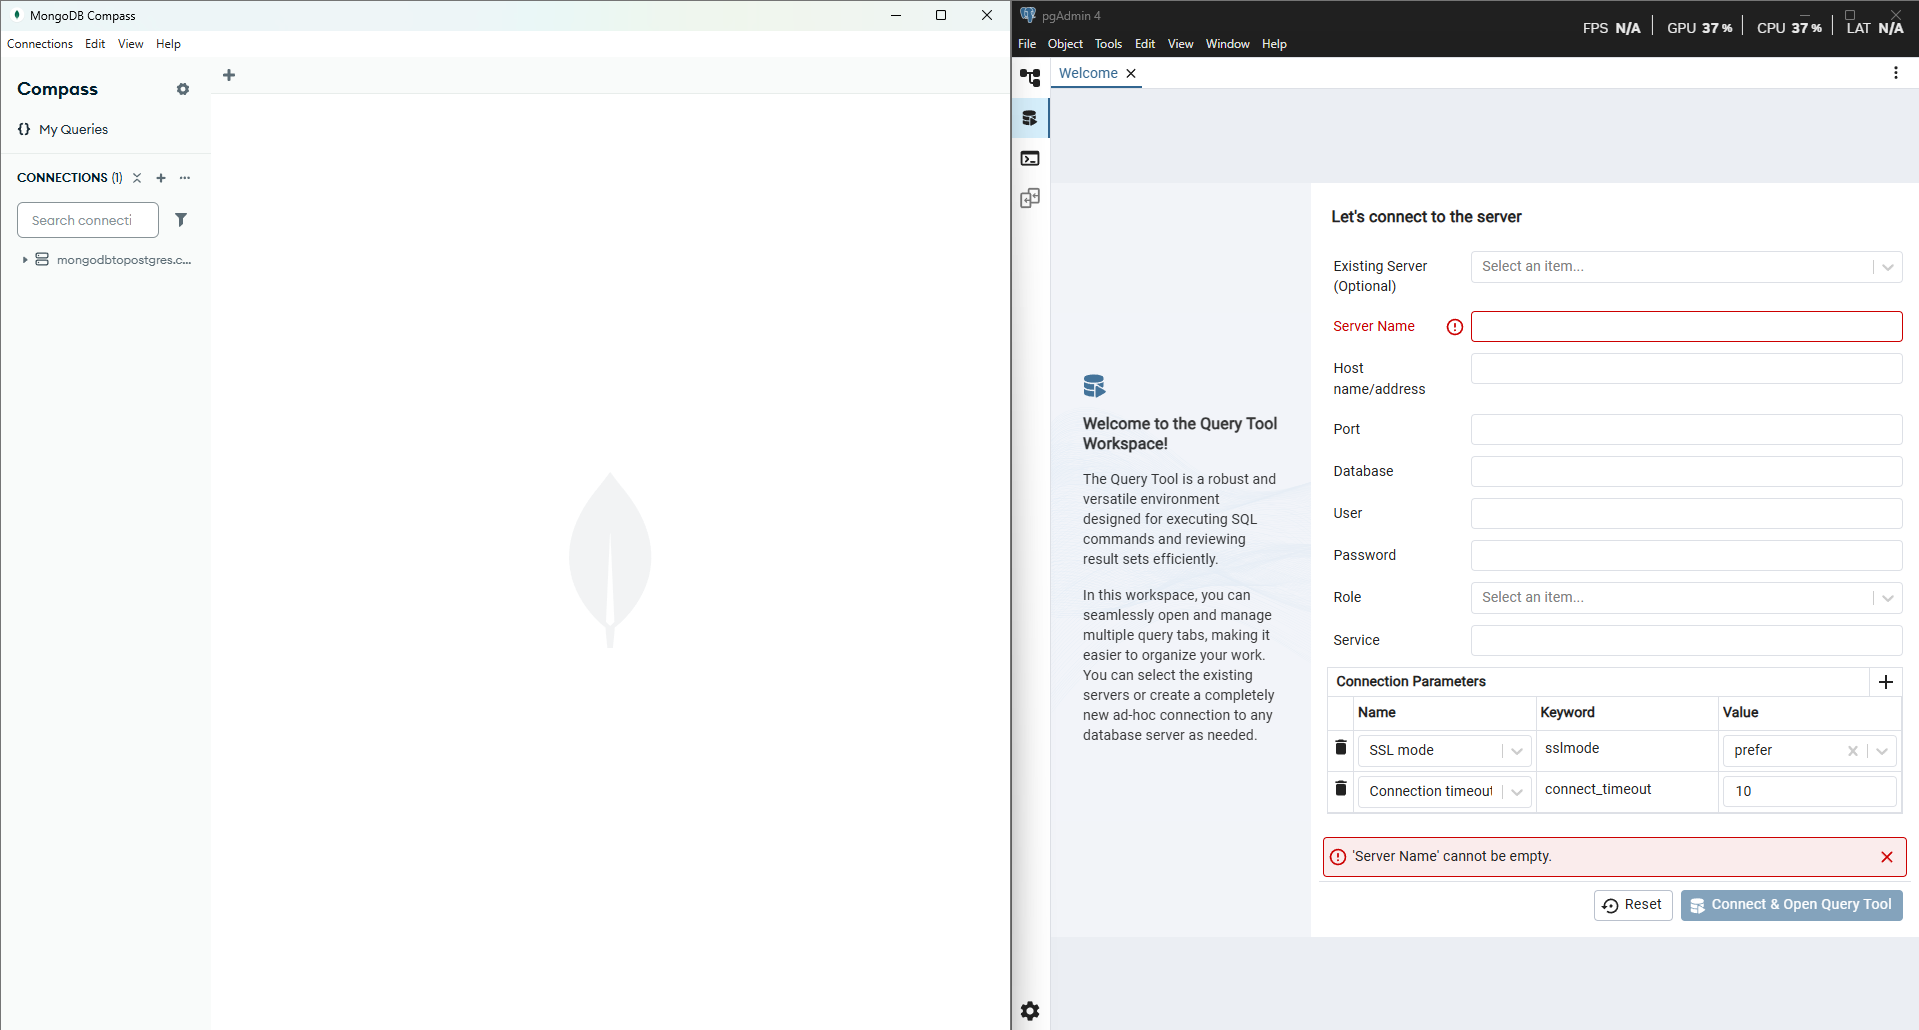The width and height of the screenshot is (1919, 1030).
Task: Click the CONNECTIONS (1) header text
Action: click(x=69, y=178)
